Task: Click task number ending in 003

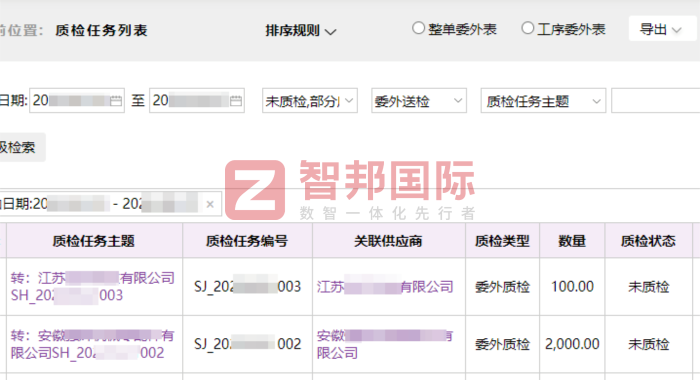Action: tap(247, 286)
